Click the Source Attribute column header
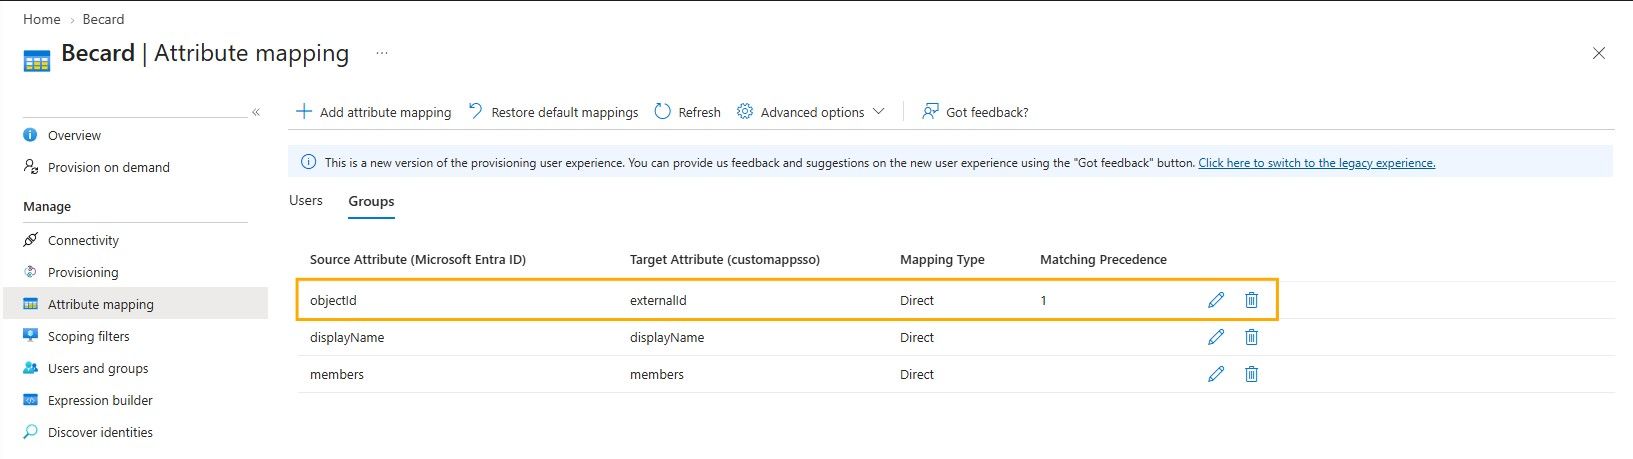This screenshot has height=459, width=1633. pyautogui.click(x=418, y=259)
